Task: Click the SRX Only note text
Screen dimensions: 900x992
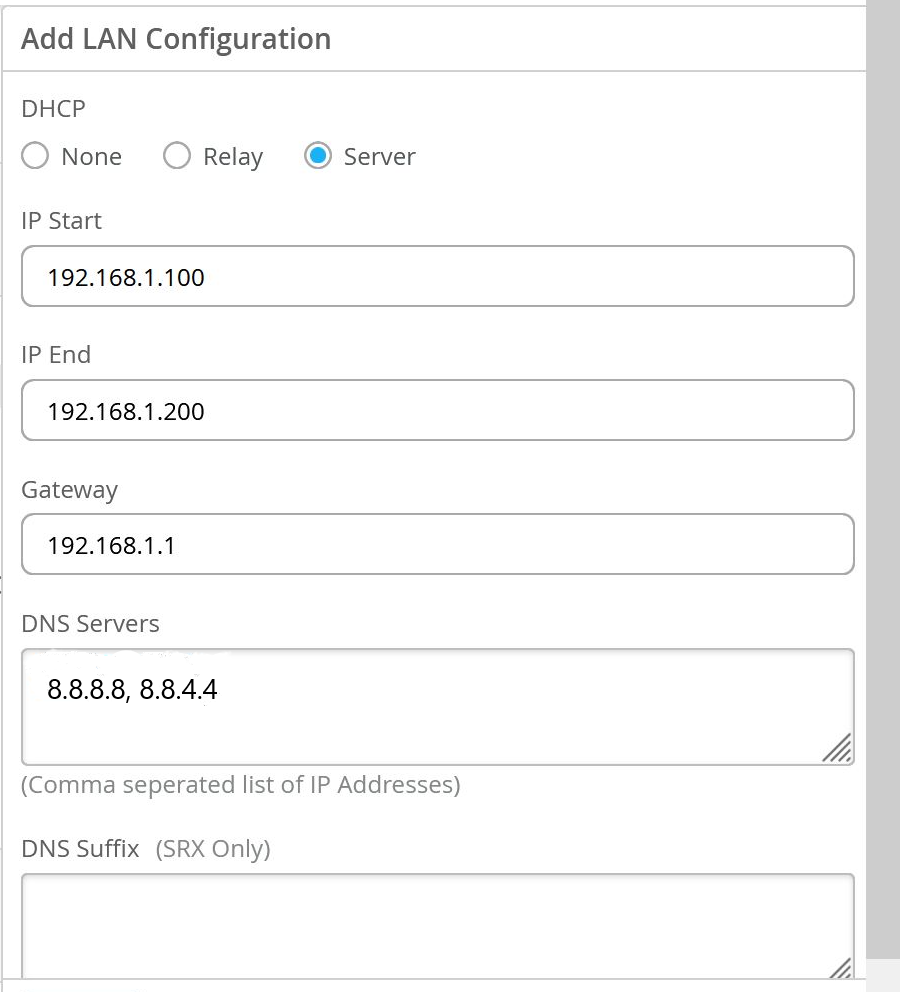Action: click(213, 849)
